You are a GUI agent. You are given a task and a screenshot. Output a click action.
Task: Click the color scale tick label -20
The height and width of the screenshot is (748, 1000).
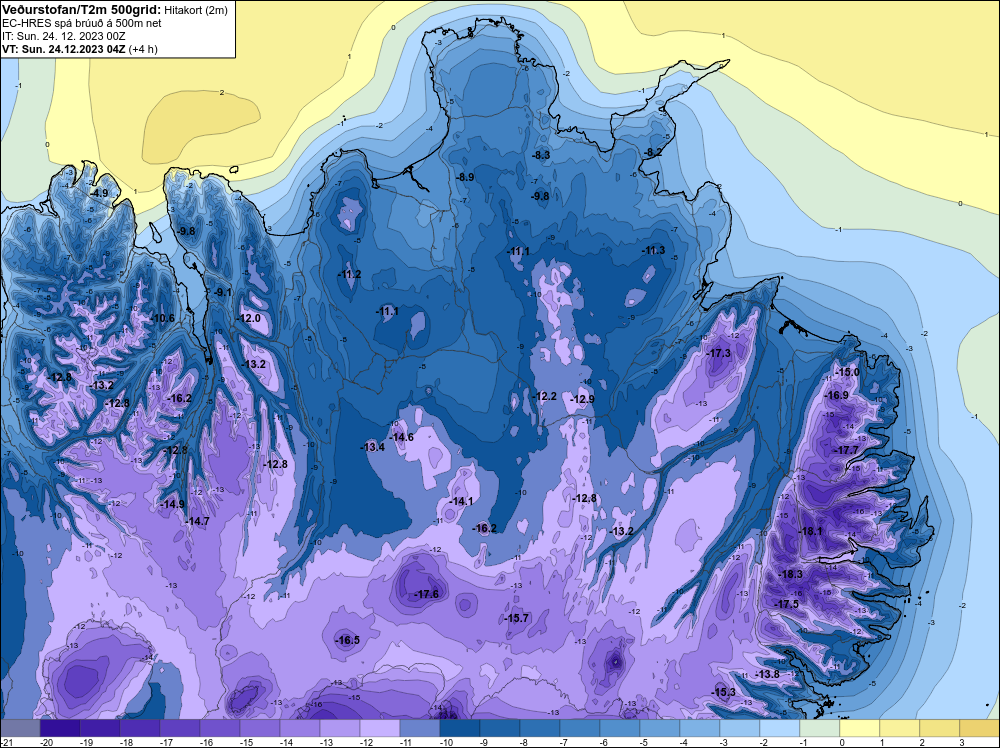tap(45, 742)
